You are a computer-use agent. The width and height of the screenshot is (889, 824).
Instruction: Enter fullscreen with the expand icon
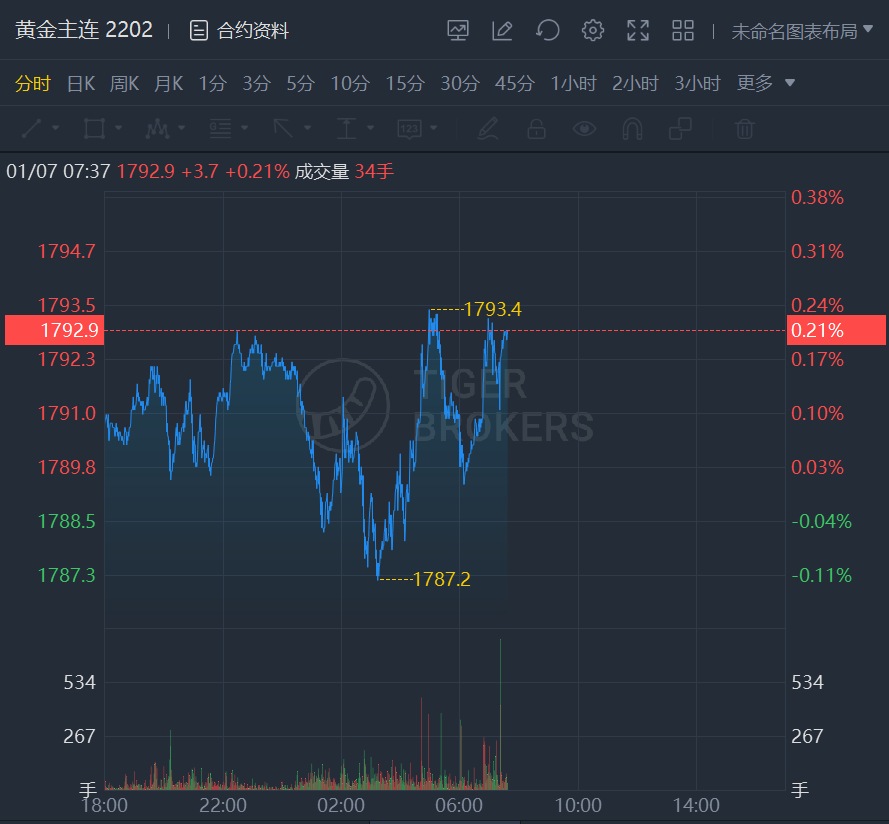(x=638, y=31)
